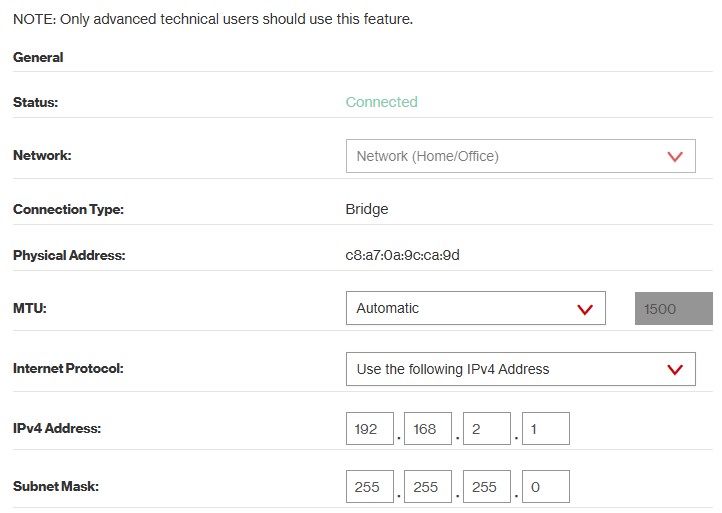Click the Subnet Mask octet containing 0
The height and width of the screenshot is (513, 722).
(546, 487)
